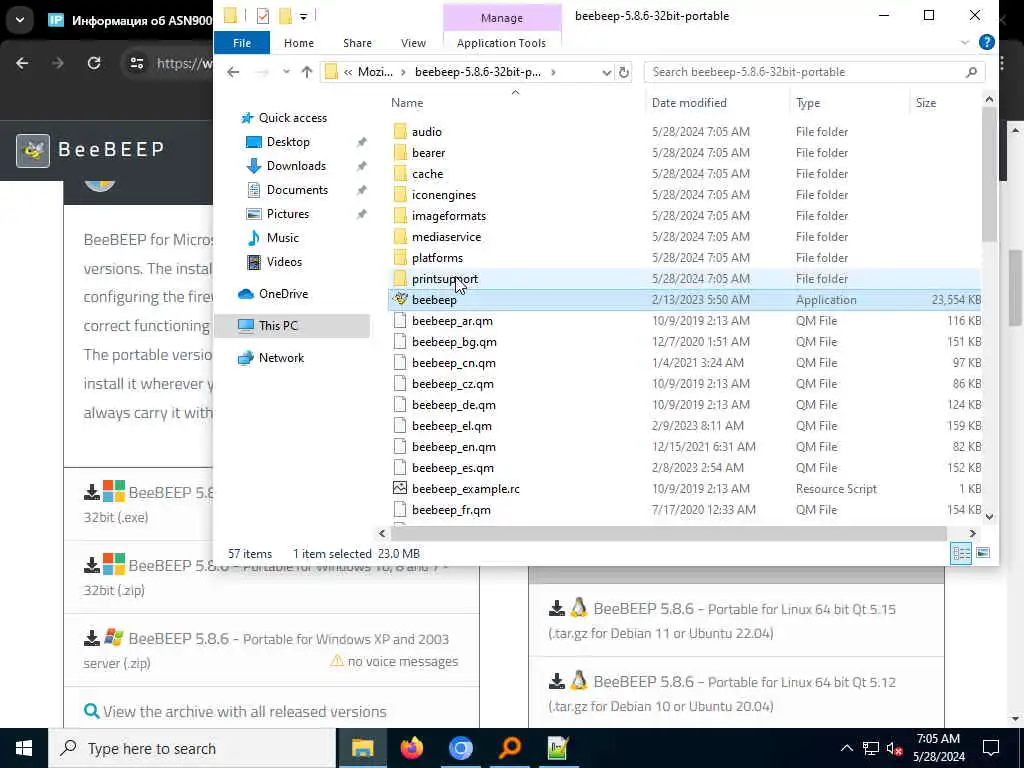
Task: Open the blue browser taskbar icon
Action: coord(460,748)
